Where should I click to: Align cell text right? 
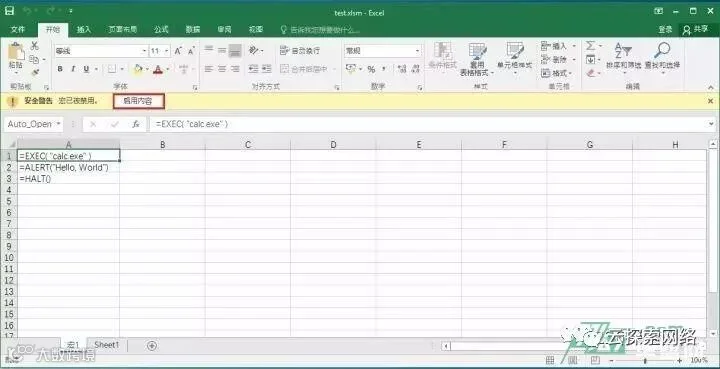tap(235, 69)
